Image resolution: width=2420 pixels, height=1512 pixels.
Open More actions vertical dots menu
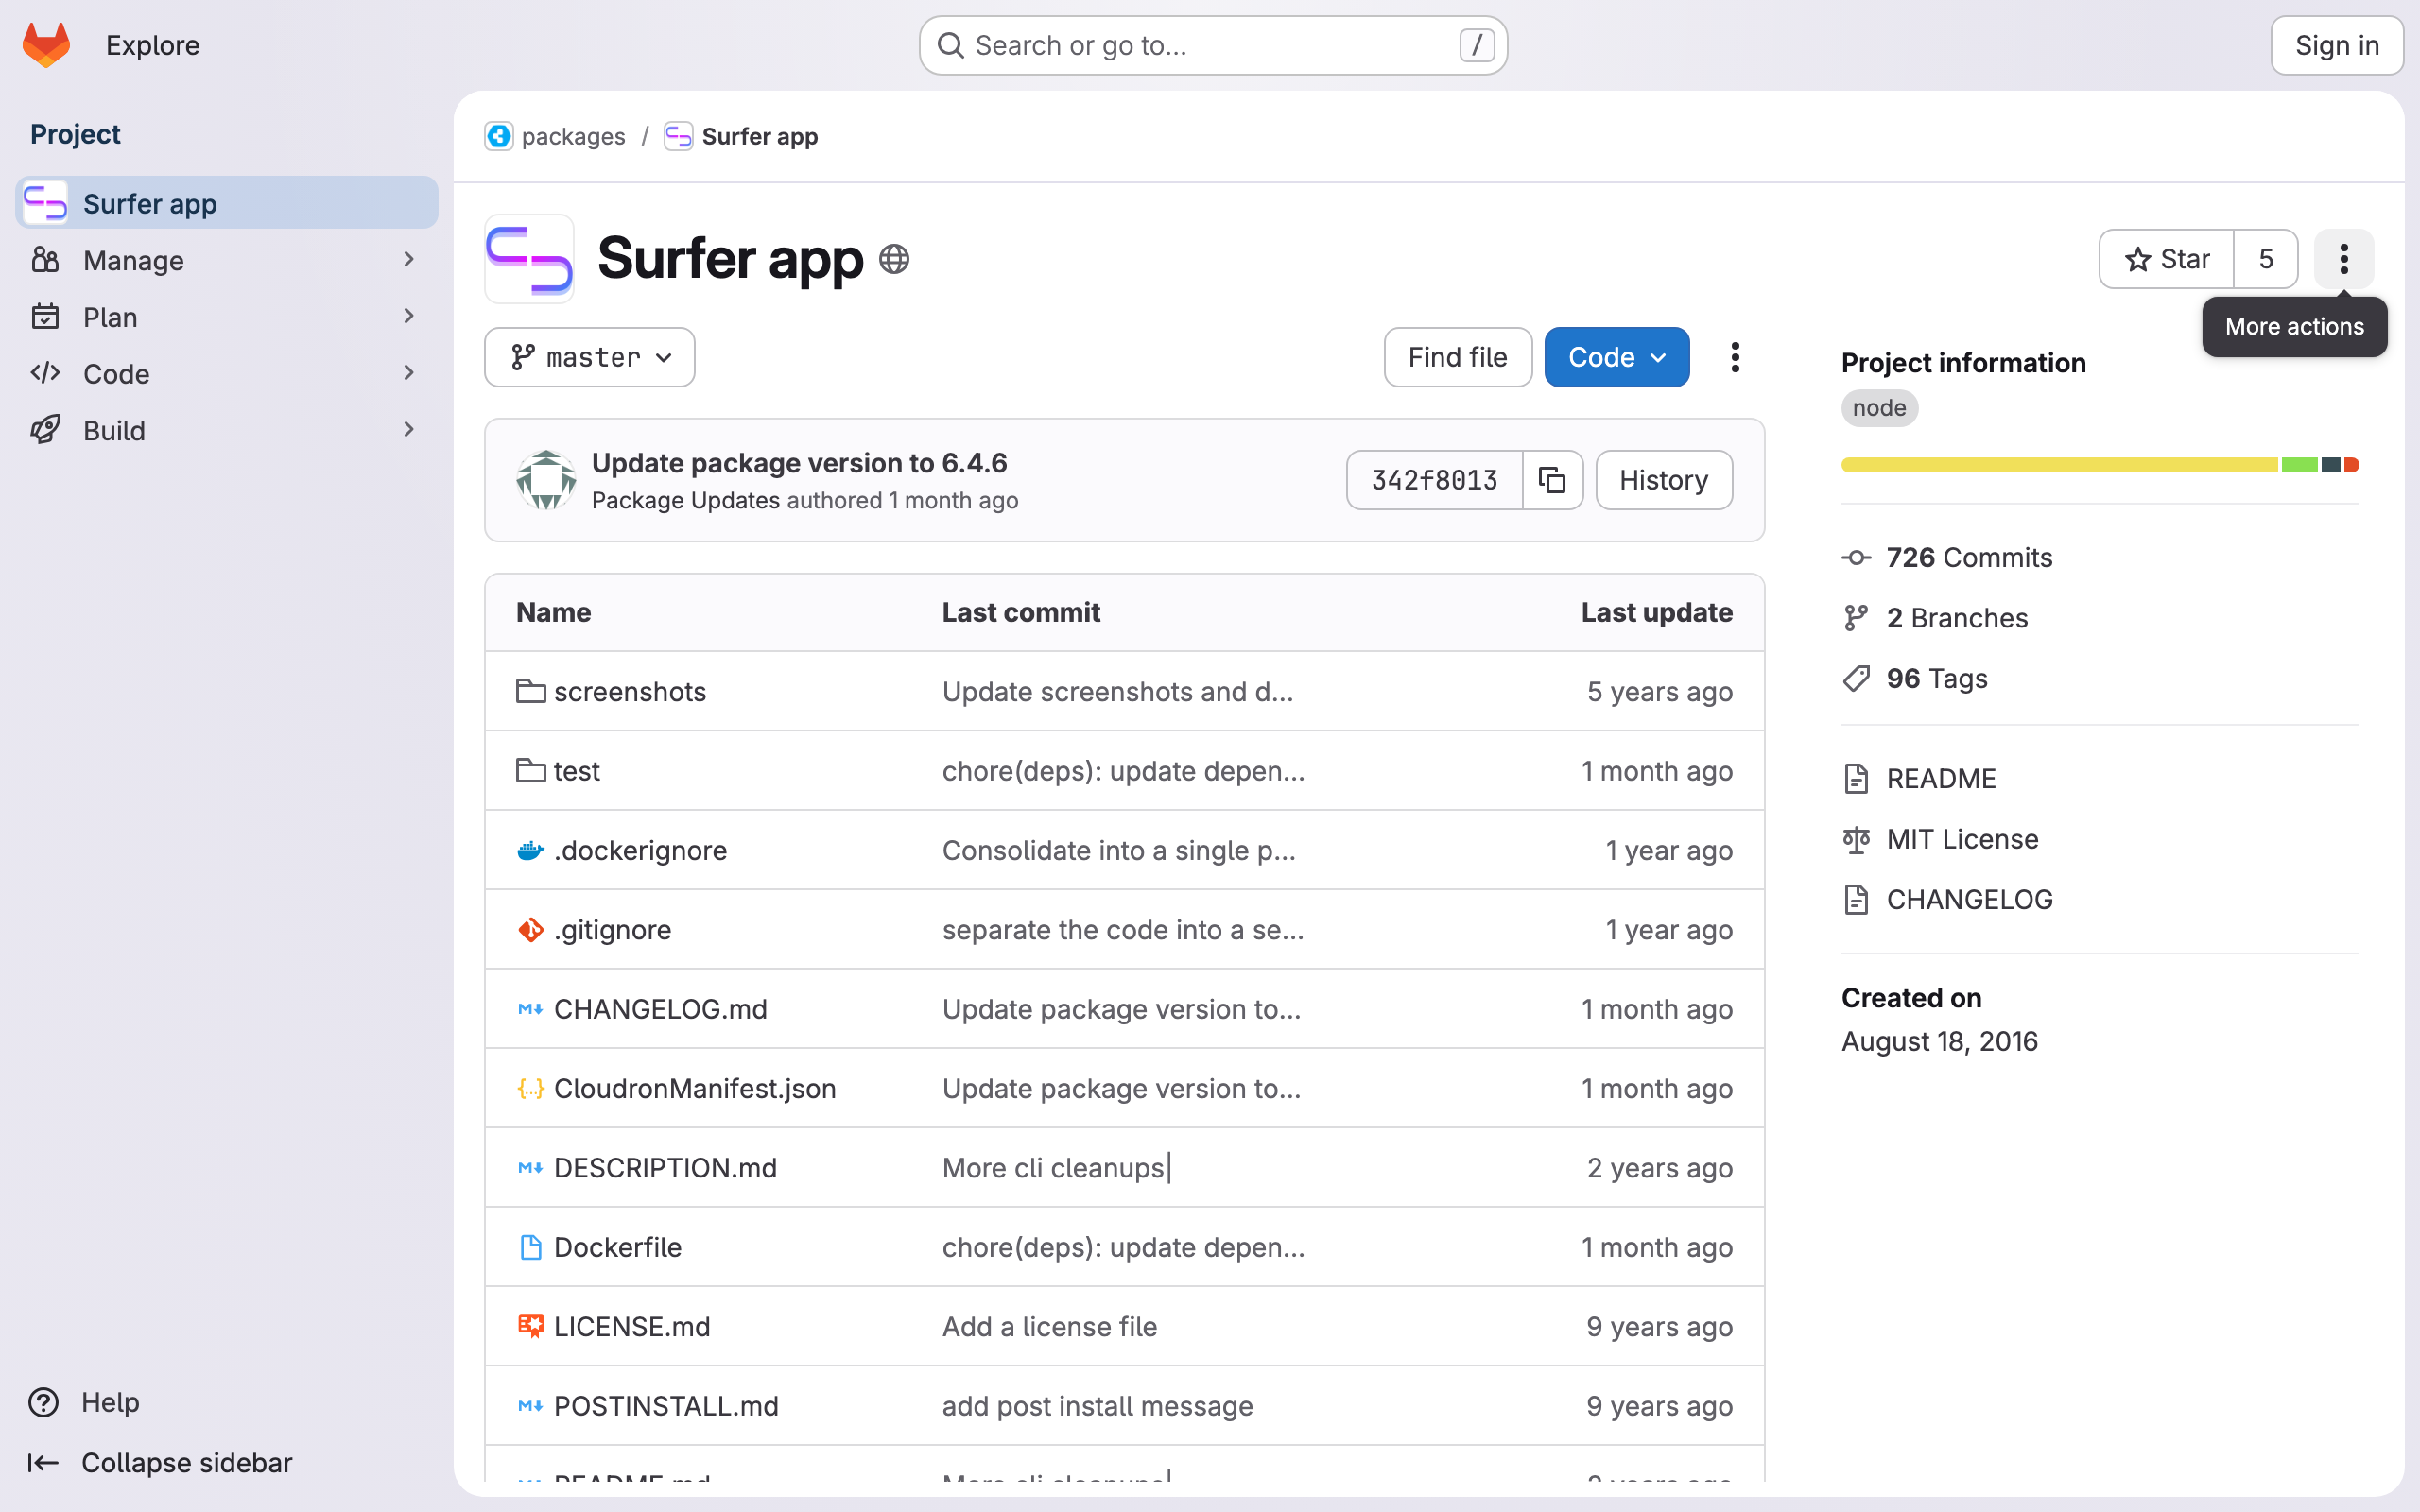2343,259
